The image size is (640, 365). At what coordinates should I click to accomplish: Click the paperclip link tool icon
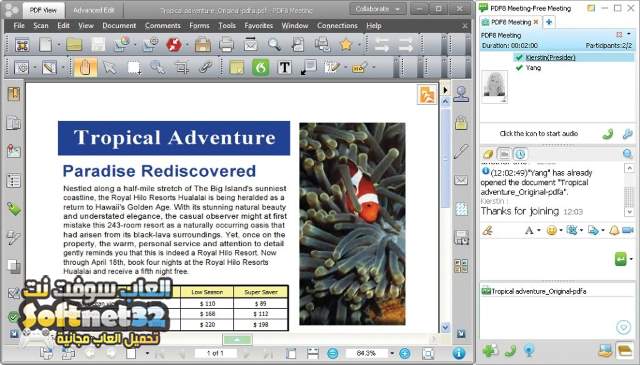(206, 67)
